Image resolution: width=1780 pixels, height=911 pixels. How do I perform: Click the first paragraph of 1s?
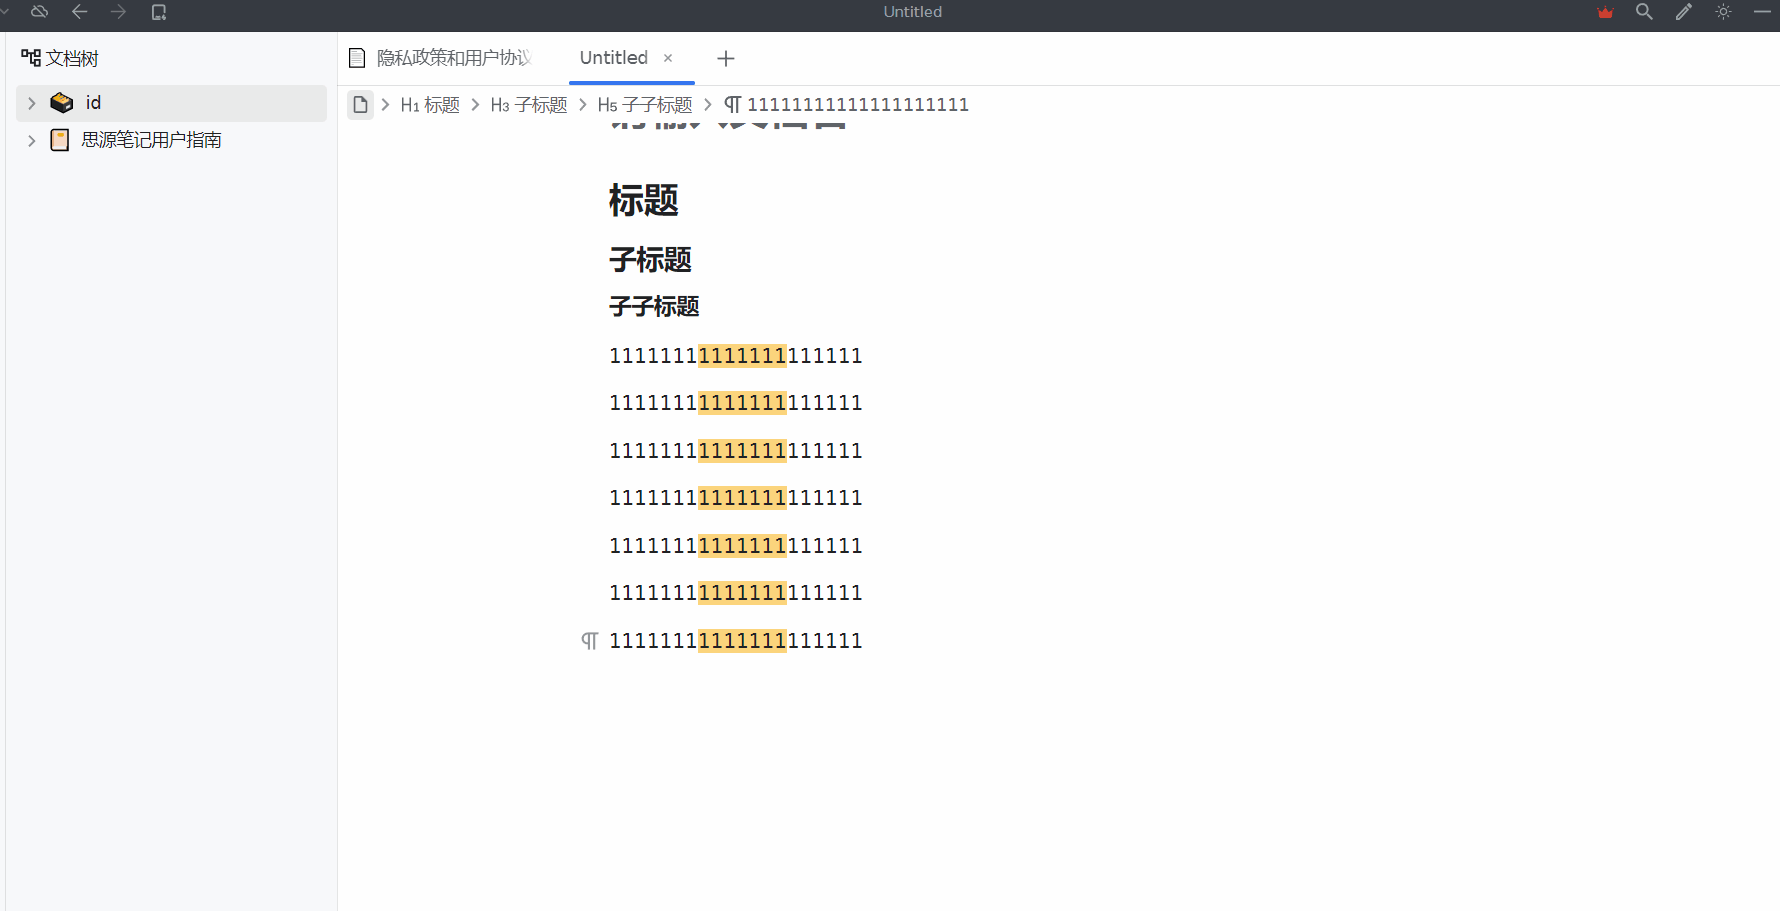pyautogui.click(x=736, y=356)
